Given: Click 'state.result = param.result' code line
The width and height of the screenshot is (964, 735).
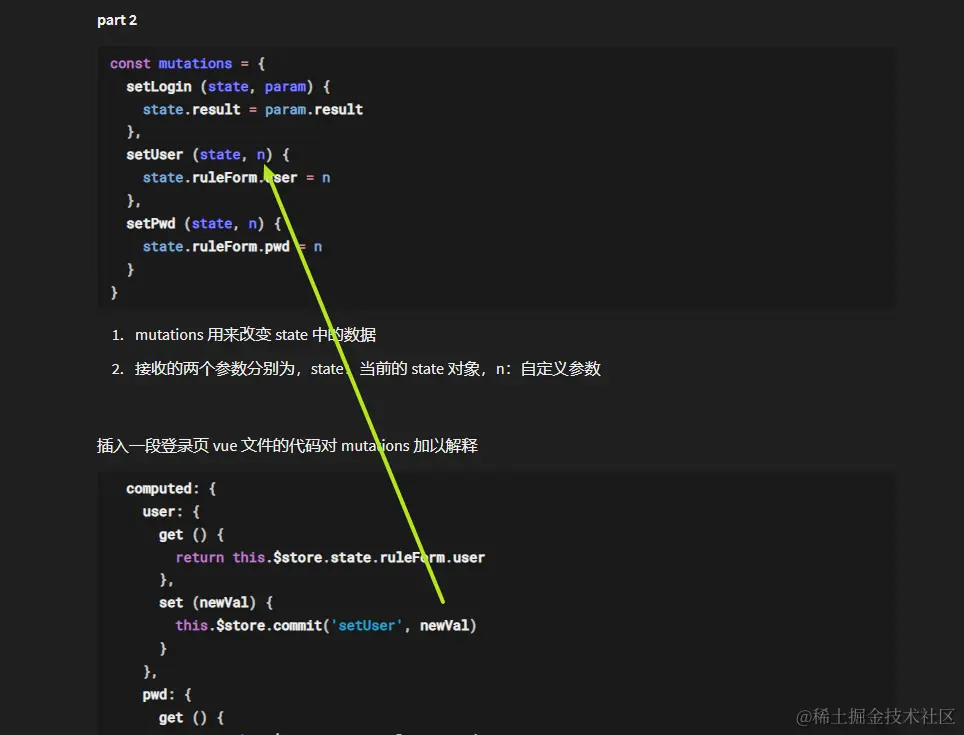Looking at the screenshot, I should coord(253,109).
